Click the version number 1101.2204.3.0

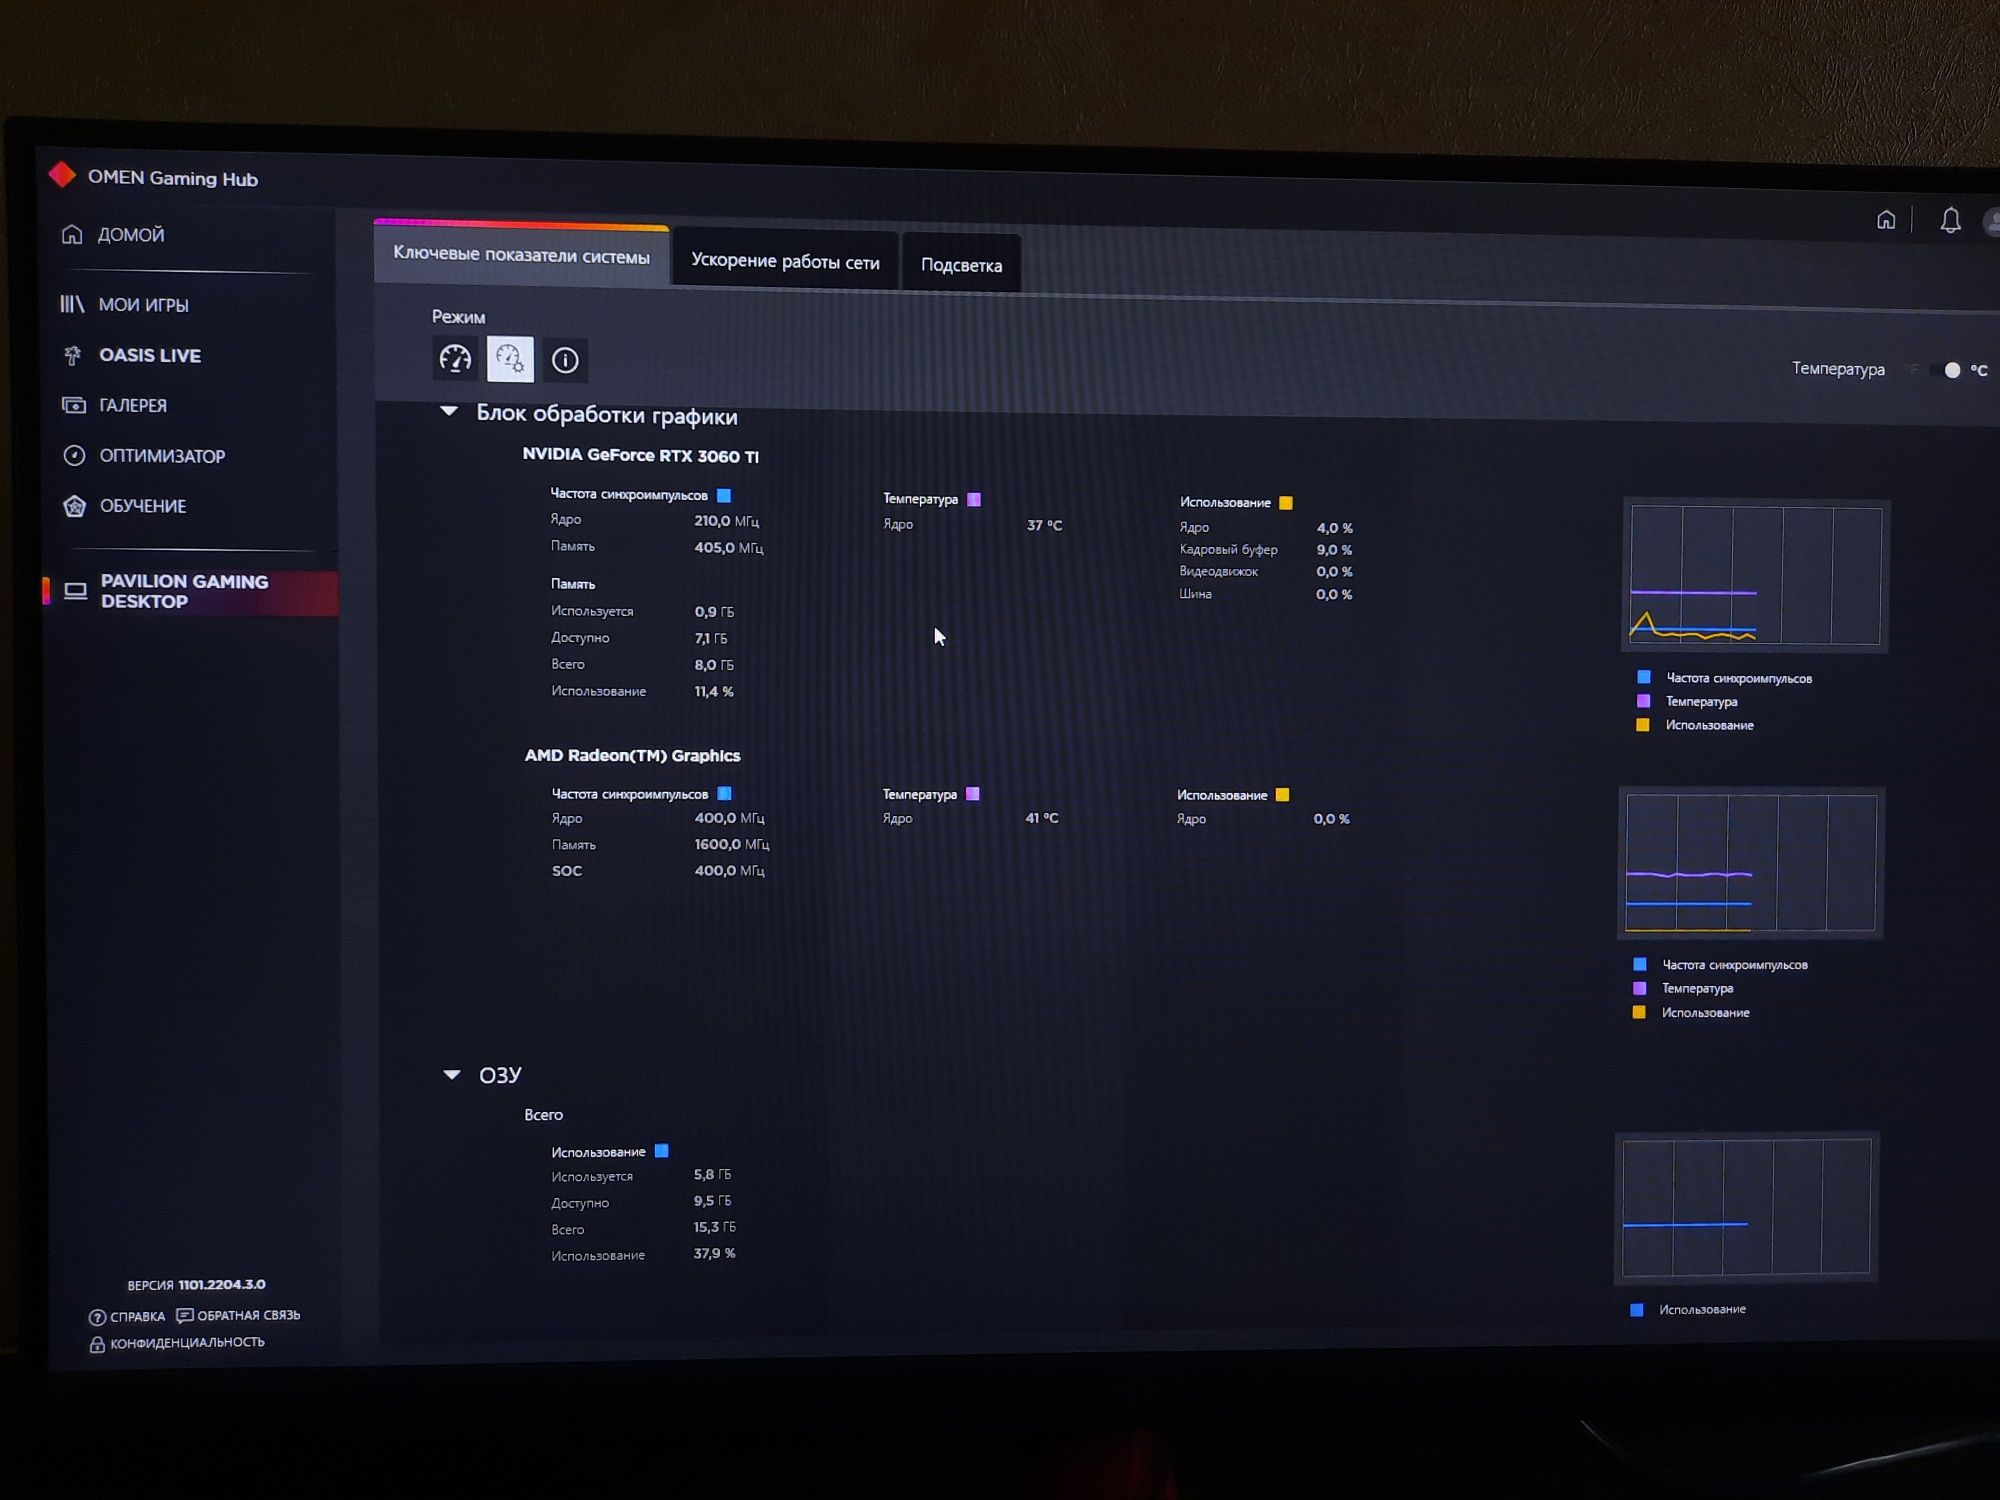pyautogui.click(x=222, y=1284)
